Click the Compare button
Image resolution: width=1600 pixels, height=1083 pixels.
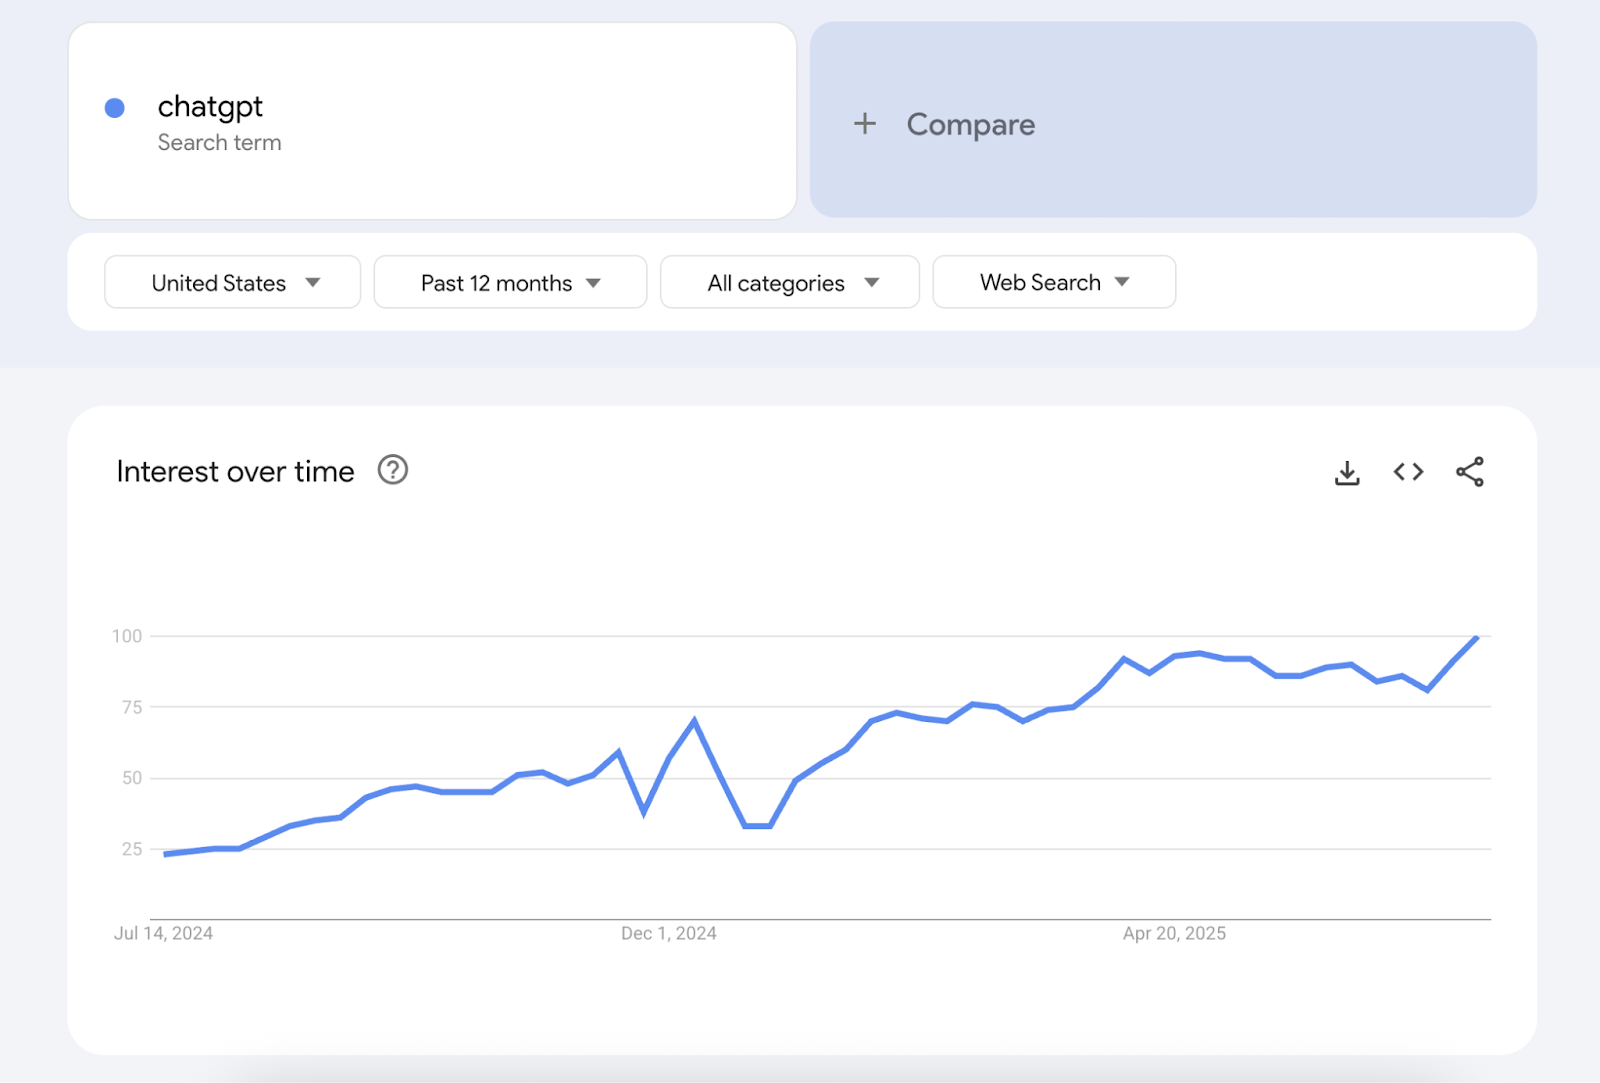tap(970, 124)
